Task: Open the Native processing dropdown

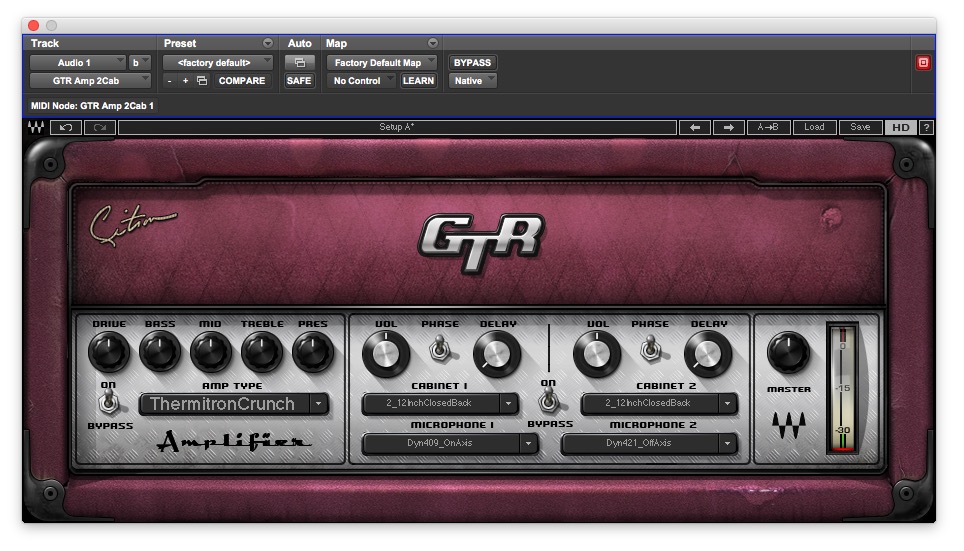Action: point(472,81)
